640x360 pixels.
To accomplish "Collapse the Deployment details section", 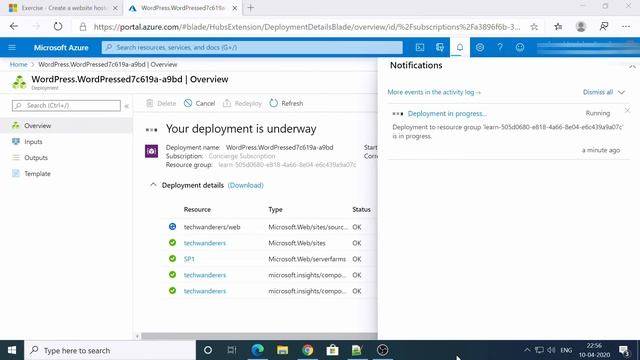I will 153,185.
